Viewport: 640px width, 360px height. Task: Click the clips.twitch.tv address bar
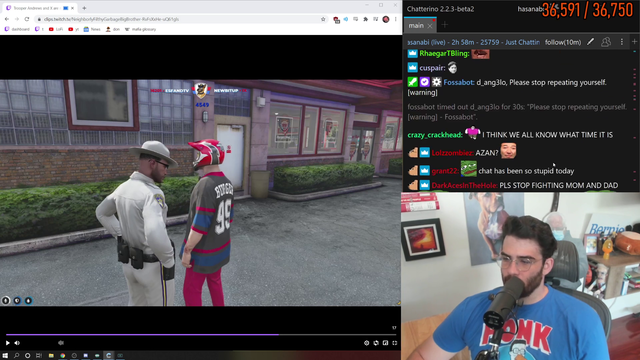coord(182,19)
